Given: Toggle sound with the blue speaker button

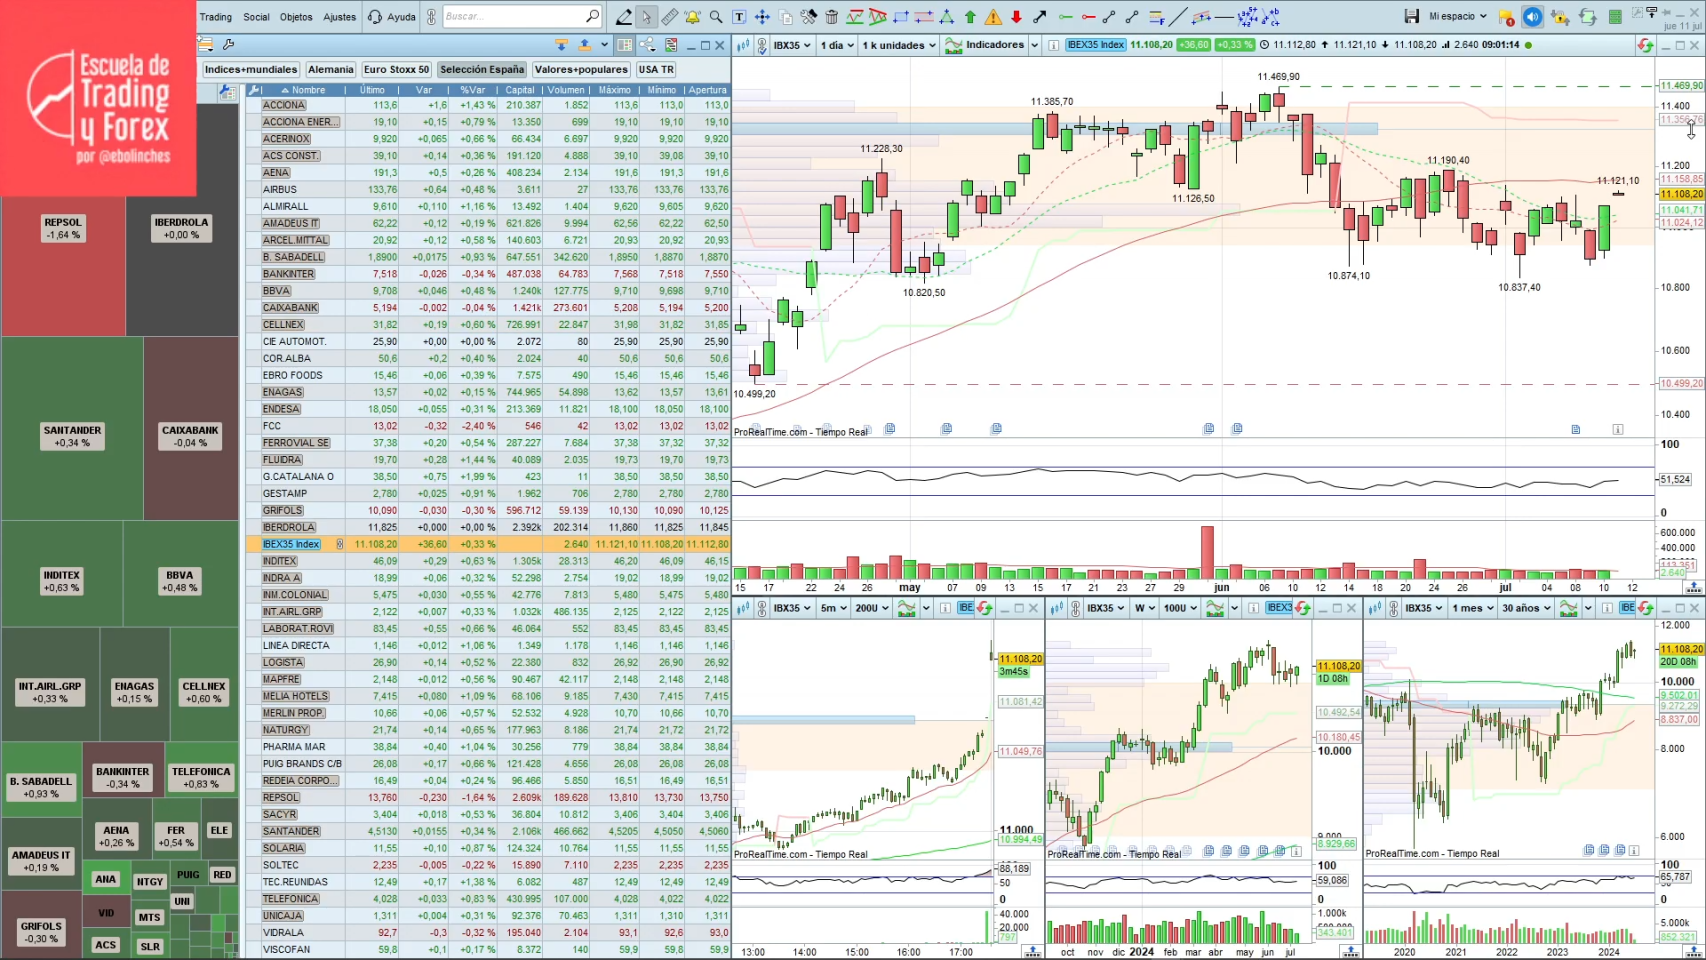Looking at the screenshot, I should [1532, 17].
